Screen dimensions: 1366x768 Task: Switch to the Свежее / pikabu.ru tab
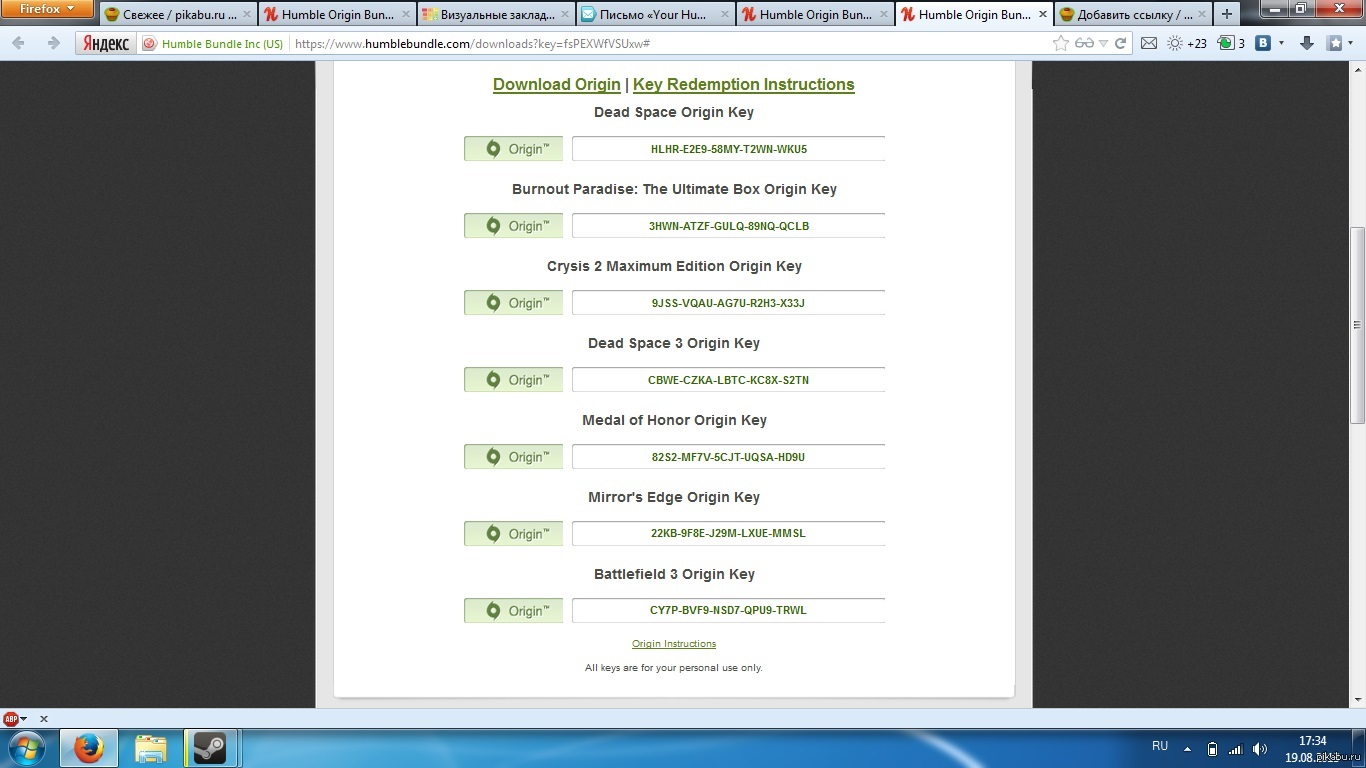pos(178,15)
